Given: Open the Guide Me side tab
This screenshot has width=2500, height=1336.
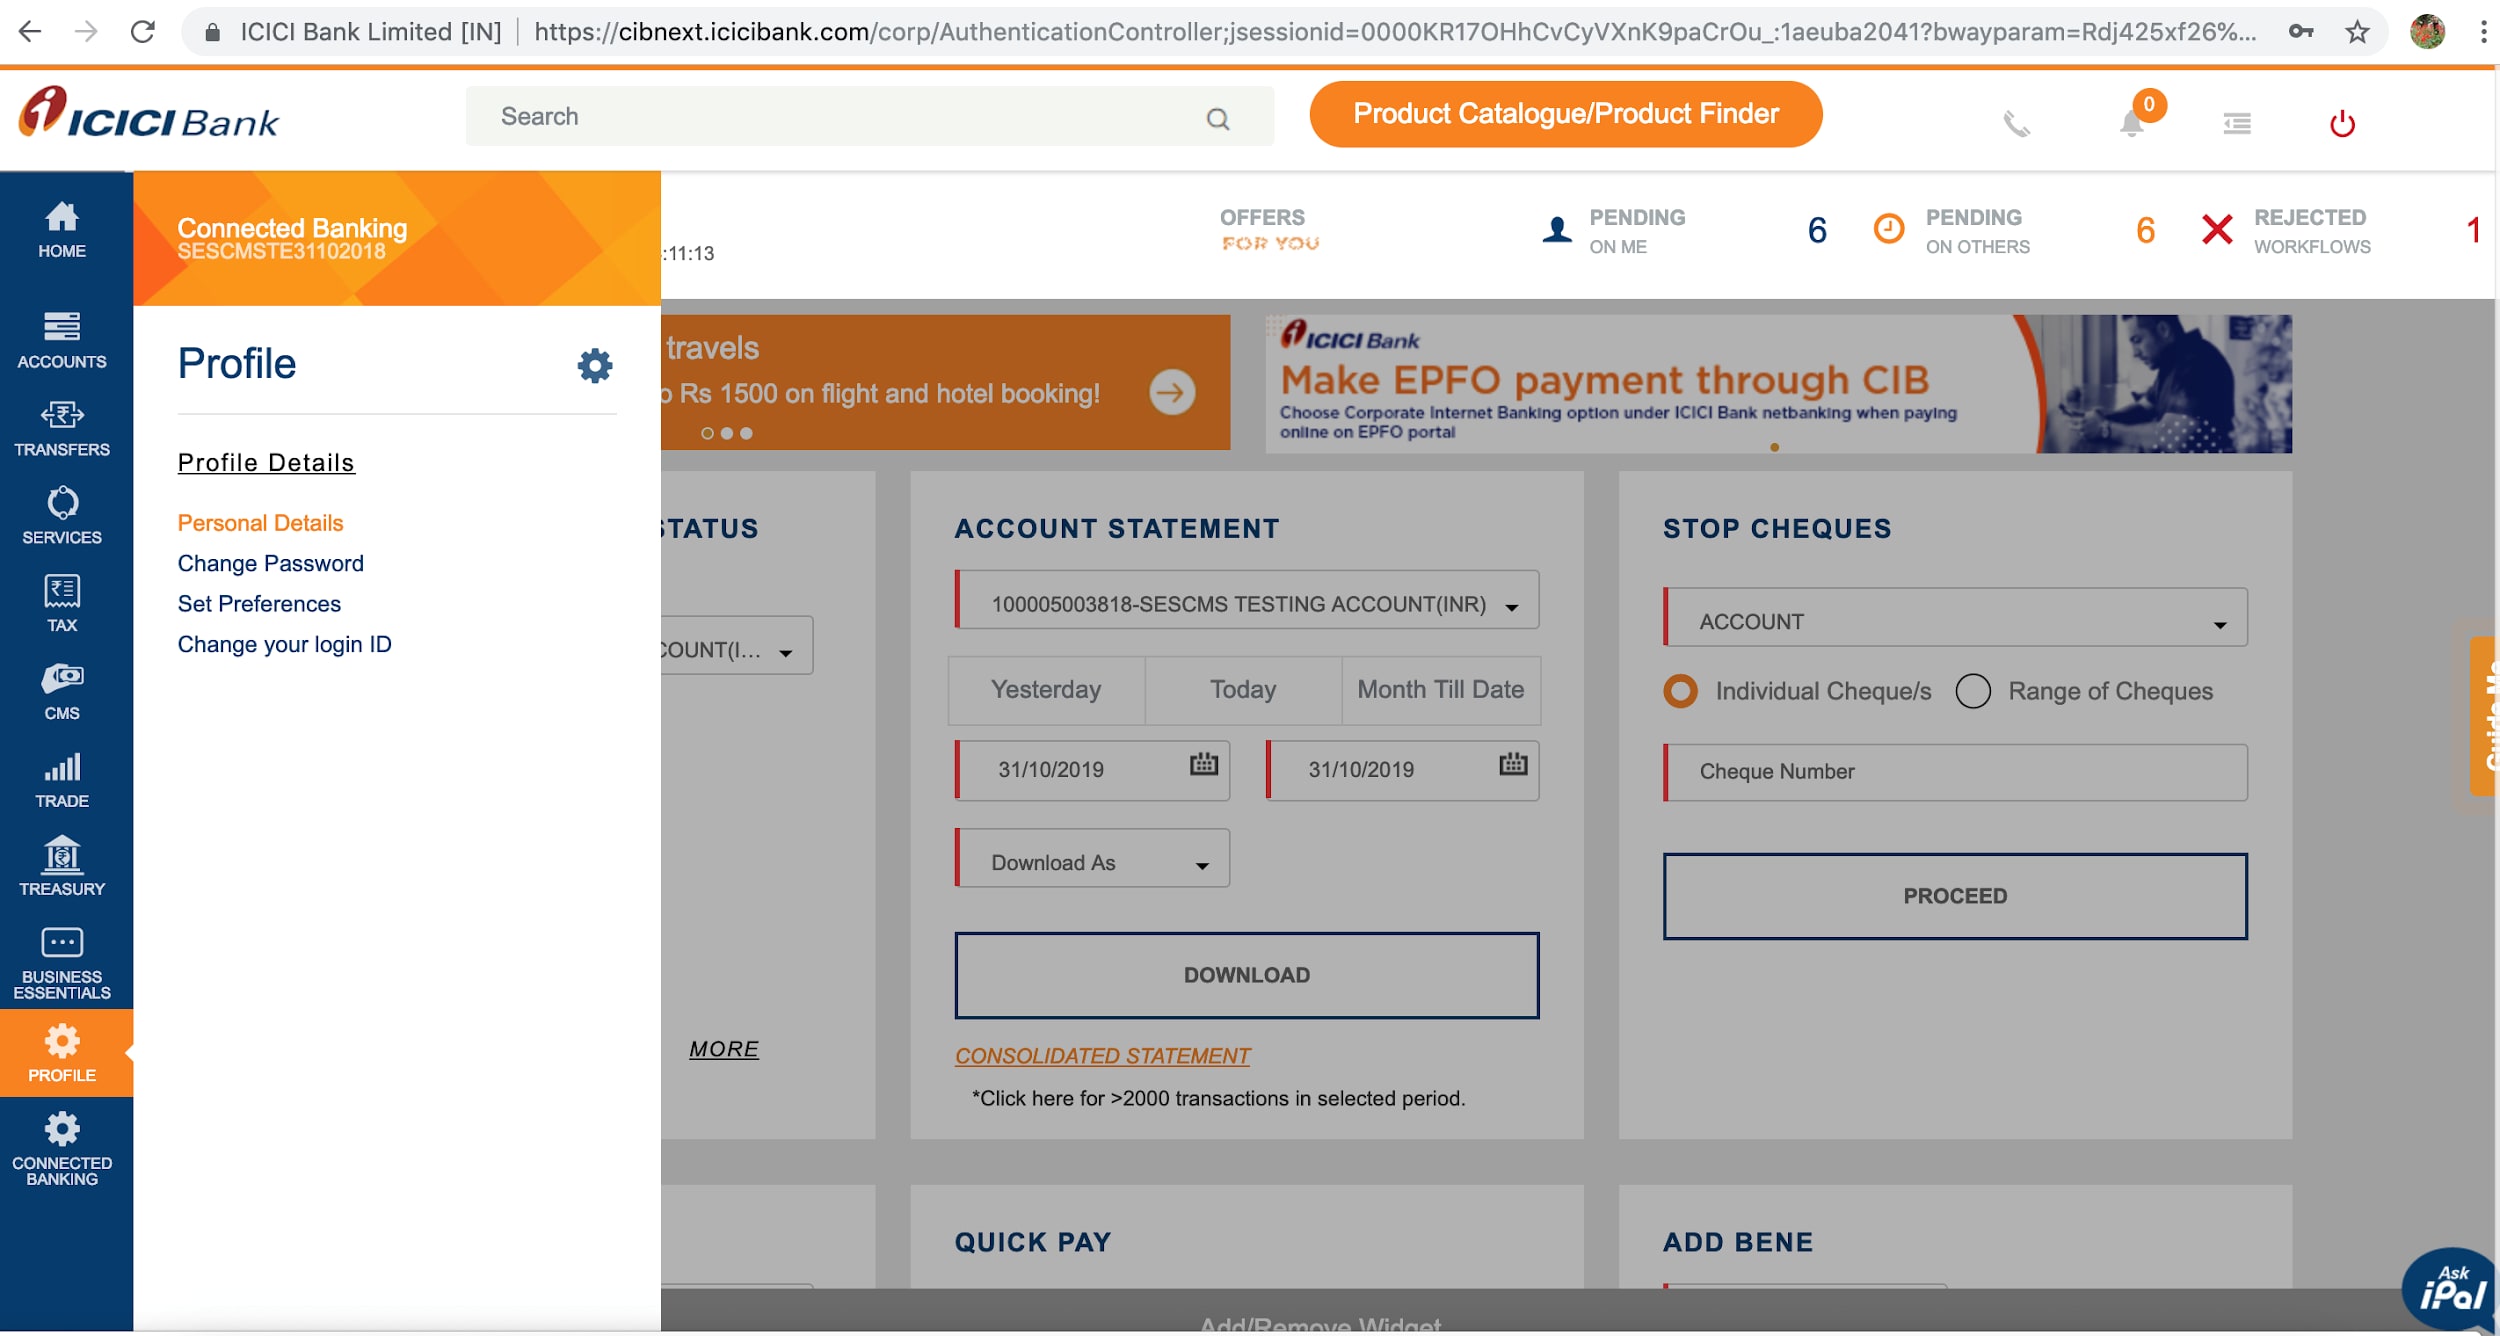Looking at the screenshot, I should coord(2484,716).
